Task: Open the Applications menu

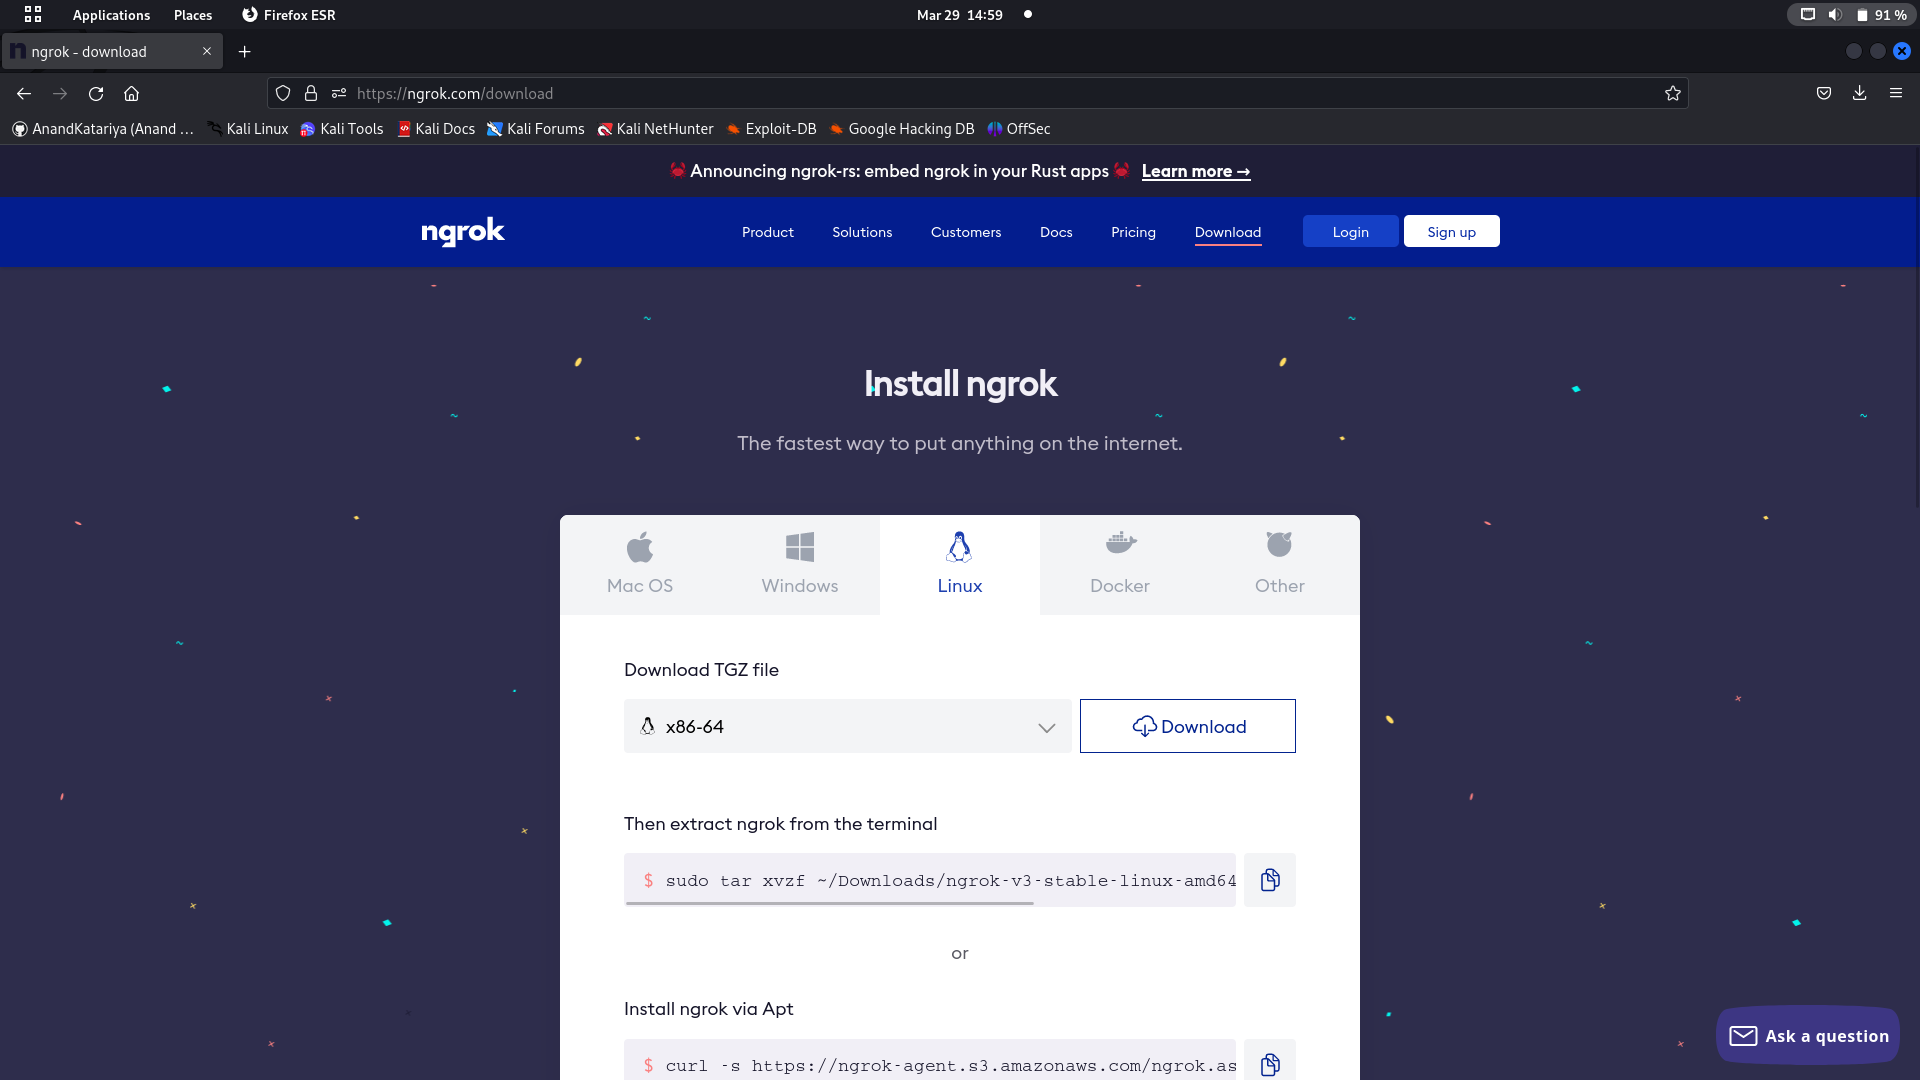Action: (110, 15)
